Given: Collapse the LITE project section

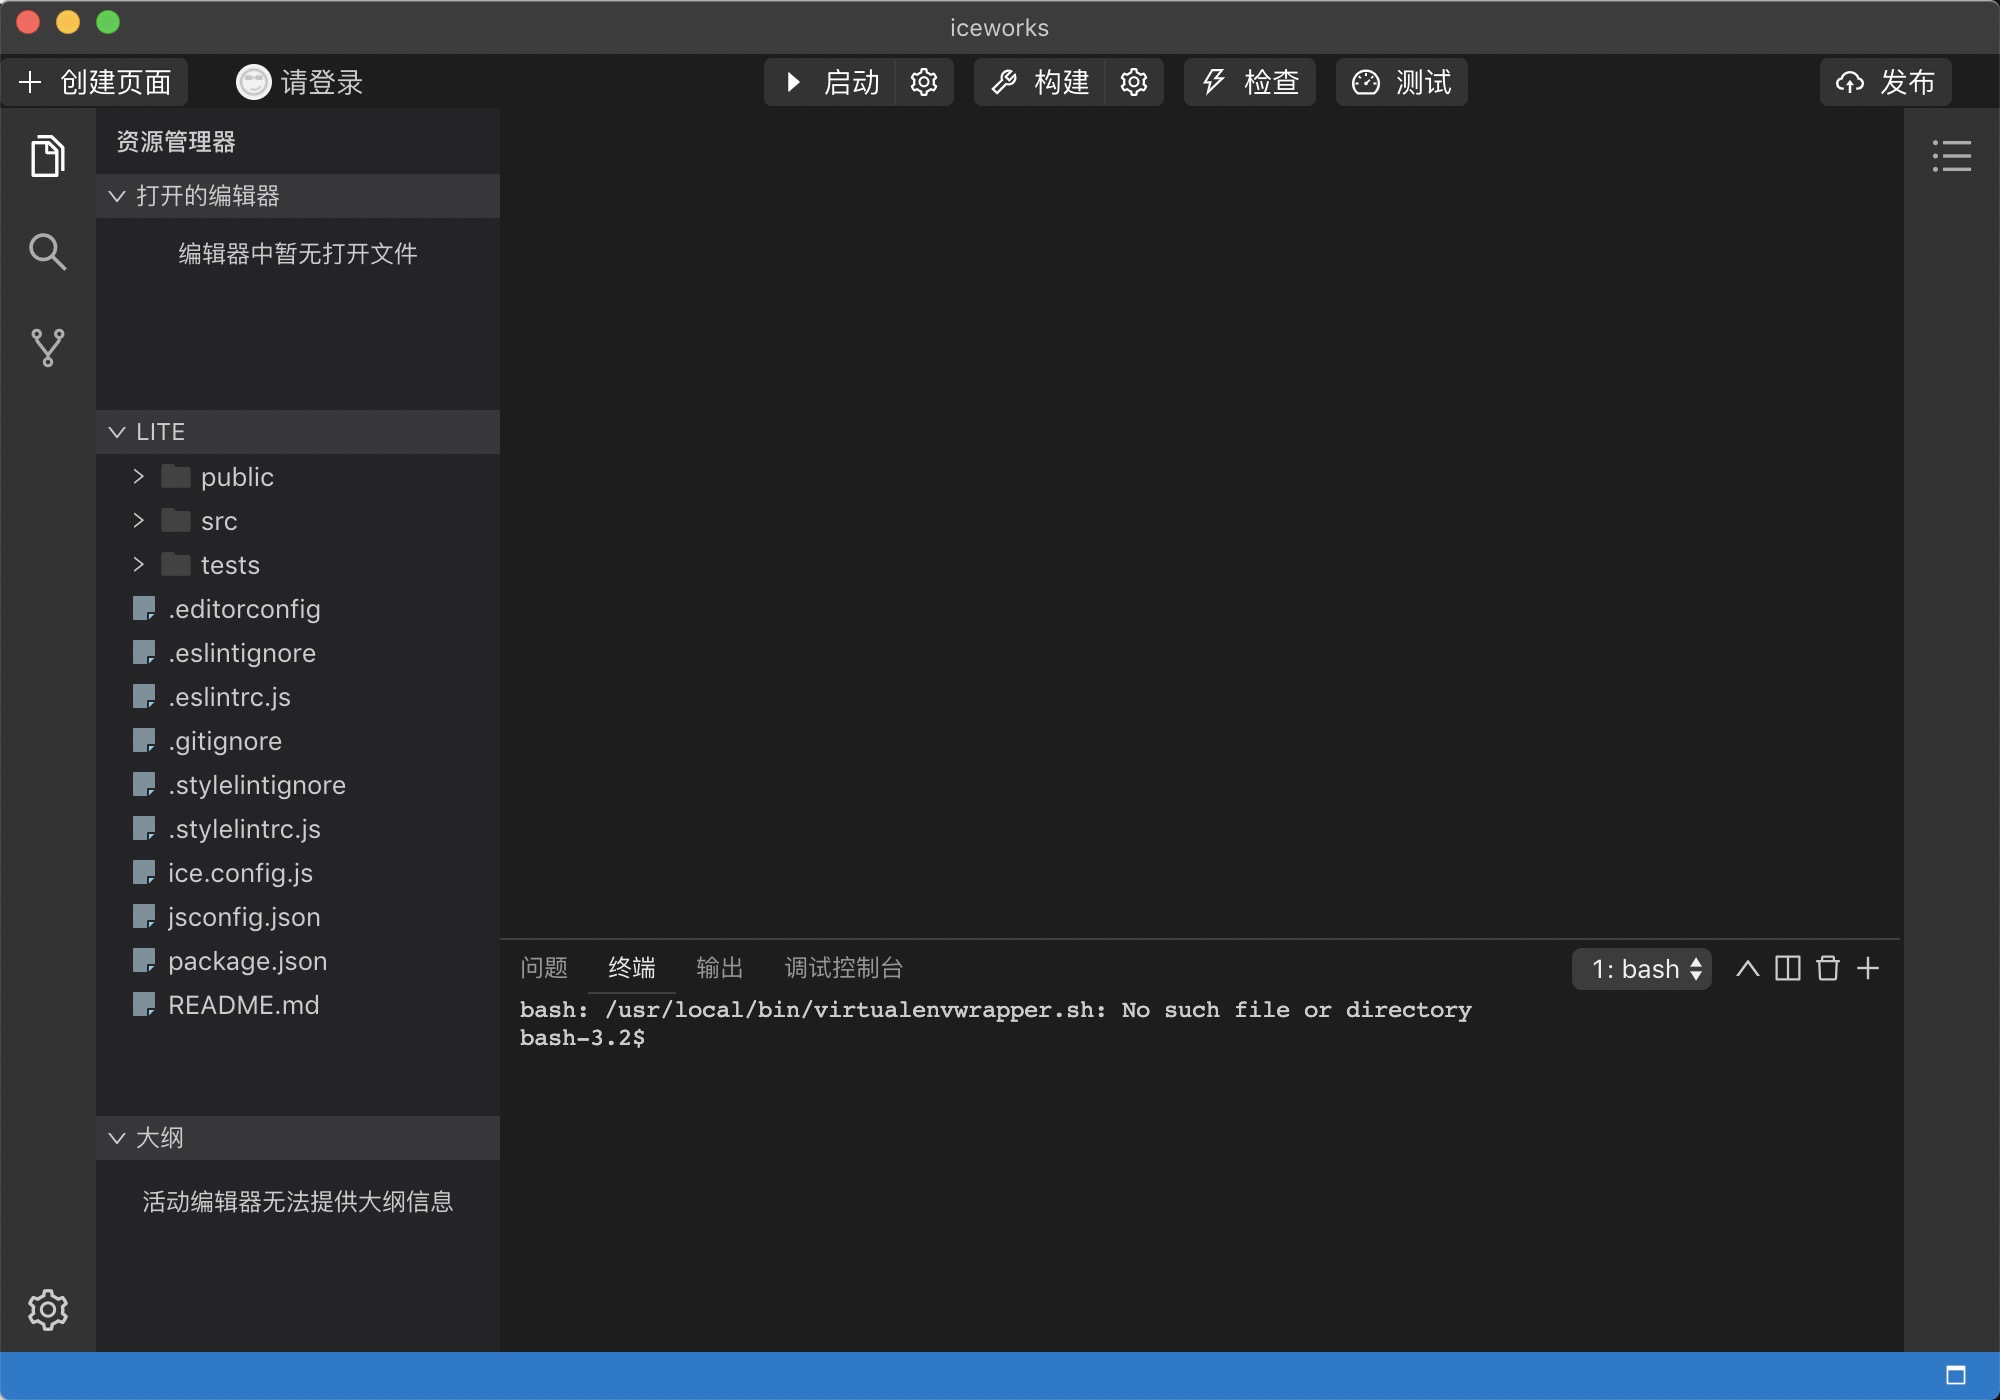Looking at the screenshot, I should pyautogui.click(x=298, y=432).
